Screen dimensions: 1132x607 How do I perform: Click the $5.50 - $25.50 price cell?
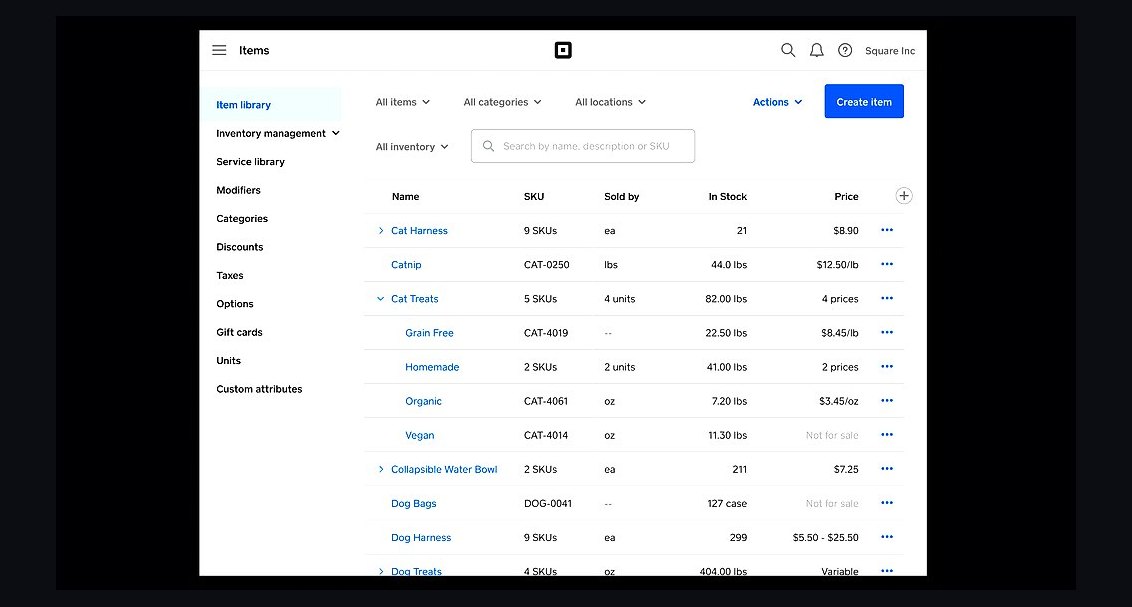click(x=825, y=538)
